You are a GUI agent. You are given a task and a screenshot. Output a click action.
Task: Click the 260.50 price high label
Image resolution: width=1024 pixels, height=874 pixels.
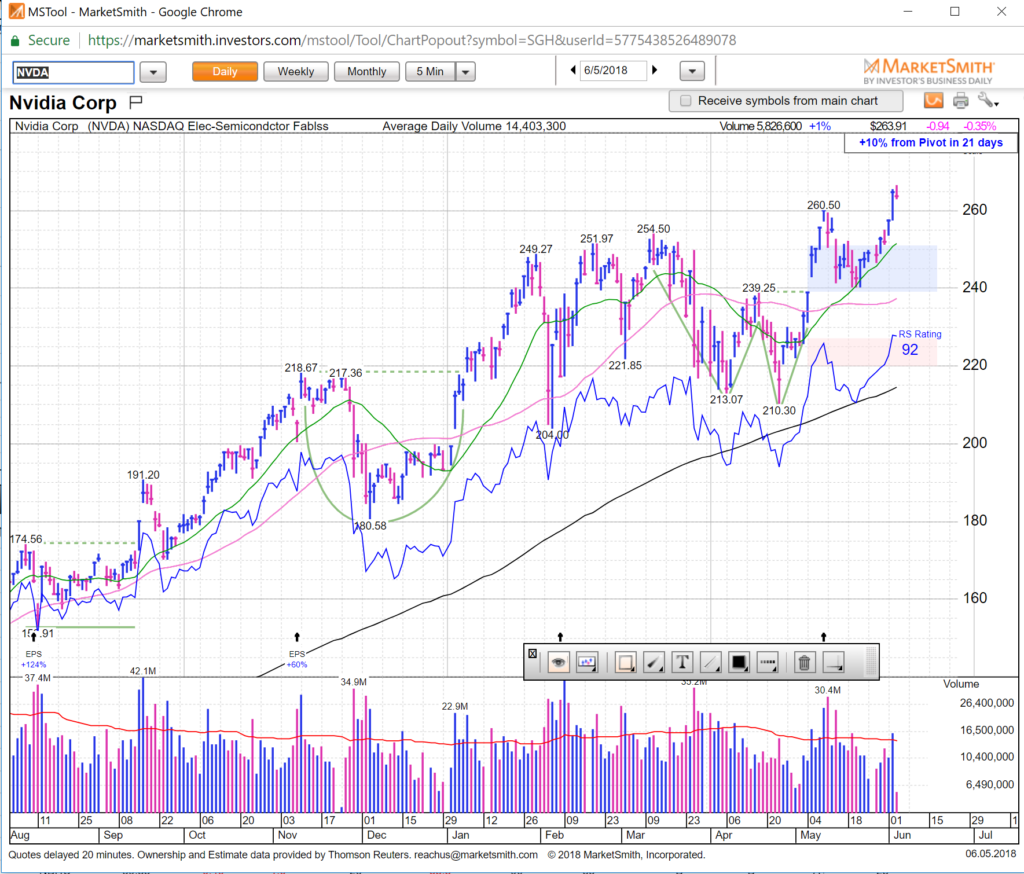(824, 205)
